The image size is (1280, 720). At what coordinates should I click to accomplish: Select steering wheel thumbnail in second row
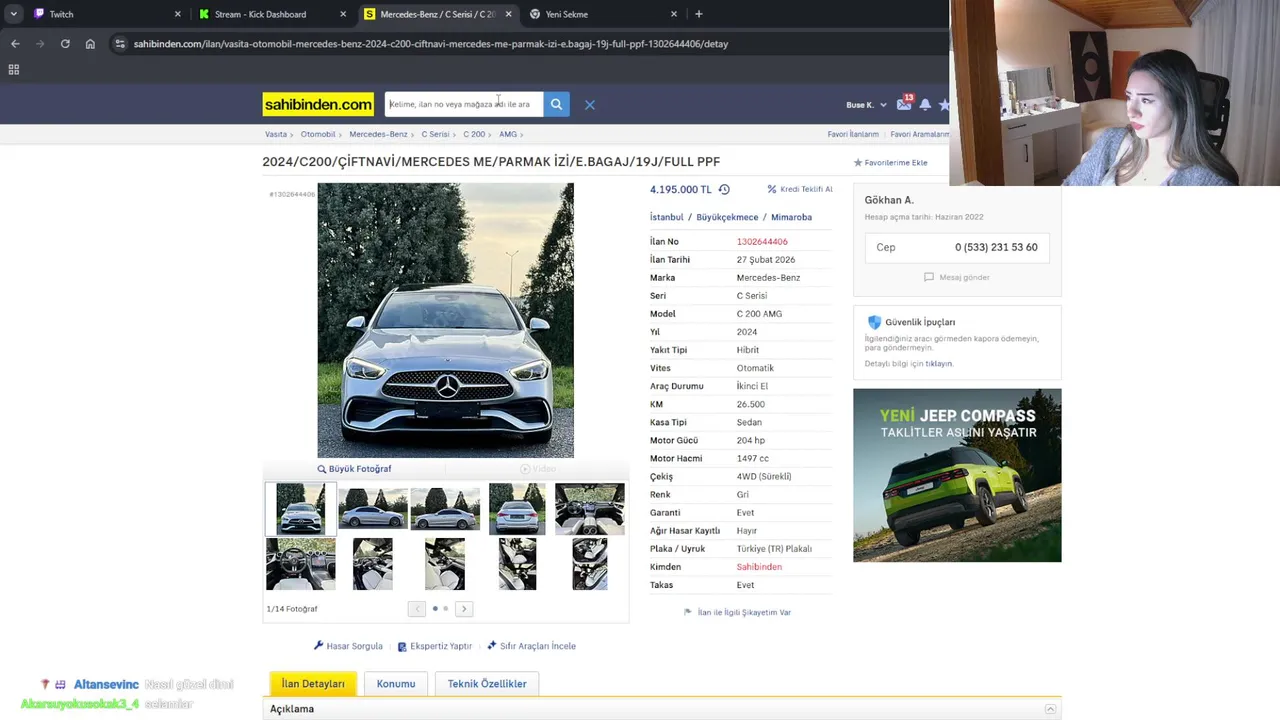[x=301, y=564]
